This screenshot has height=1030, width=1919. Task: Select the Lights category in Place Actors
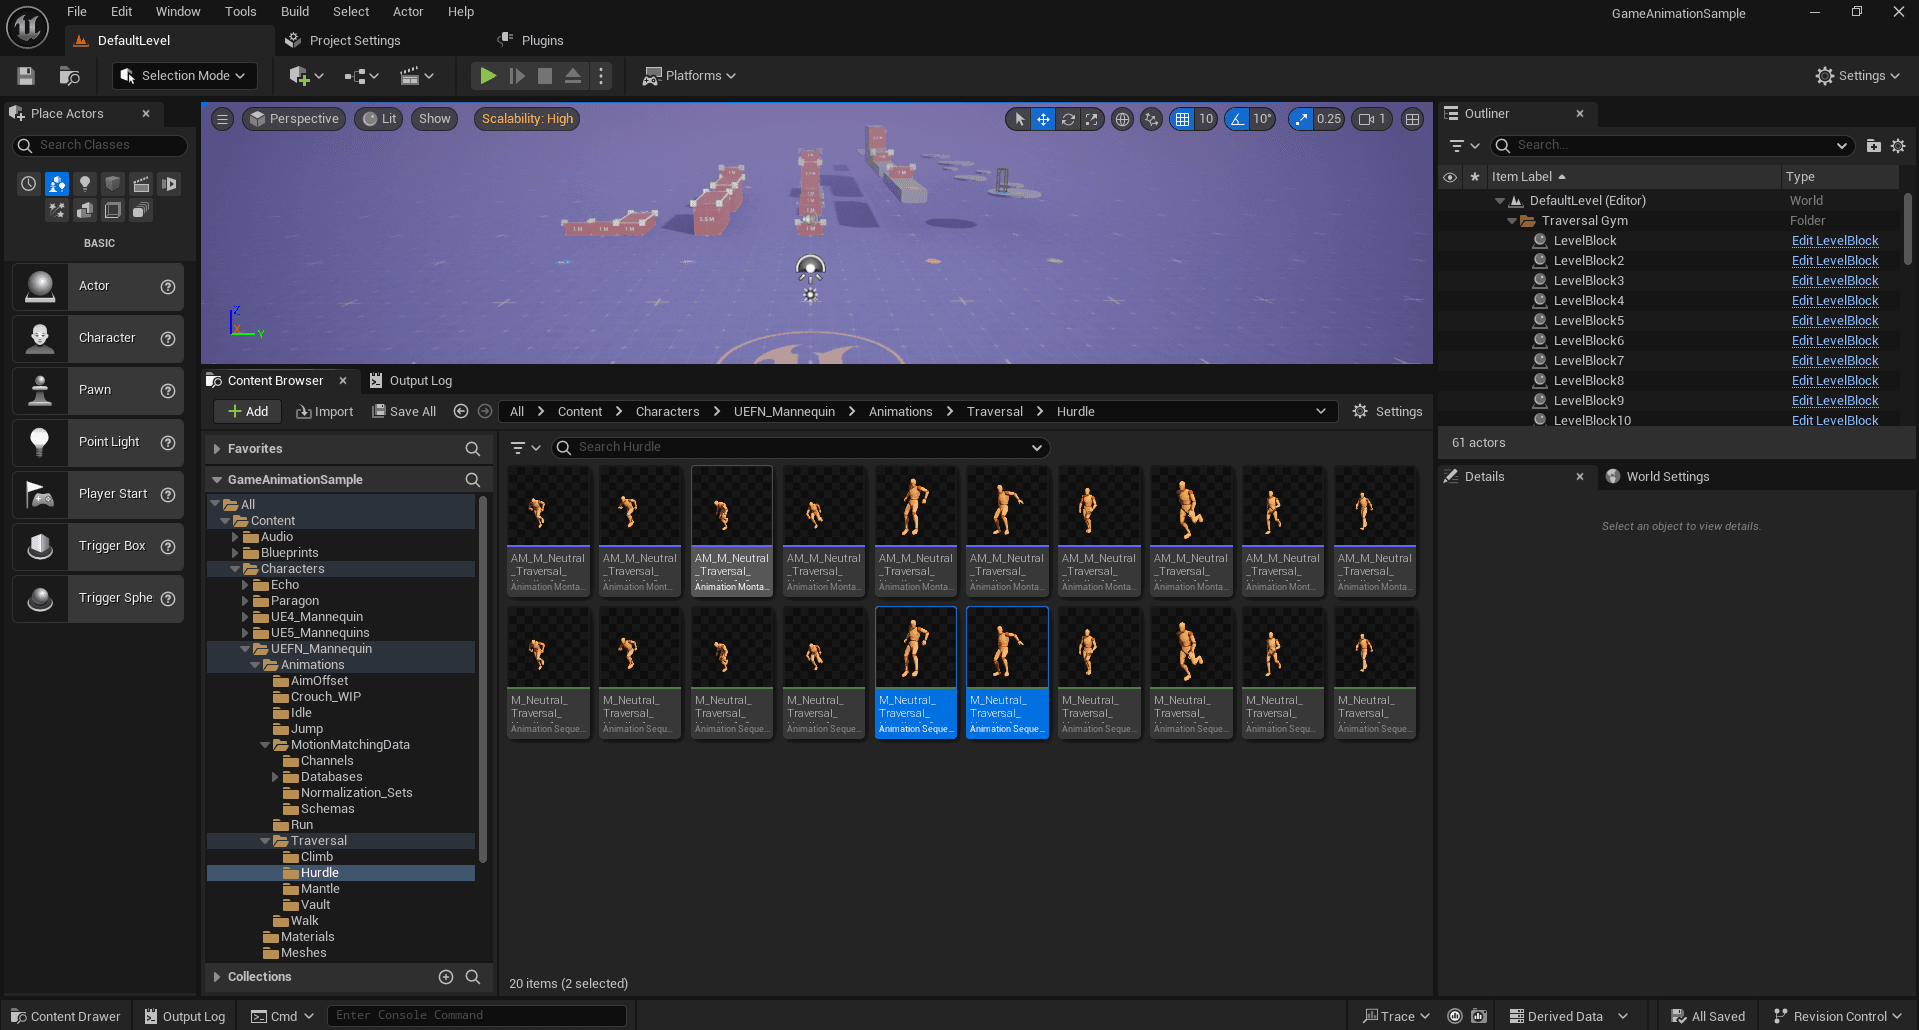tap(85, 184)
